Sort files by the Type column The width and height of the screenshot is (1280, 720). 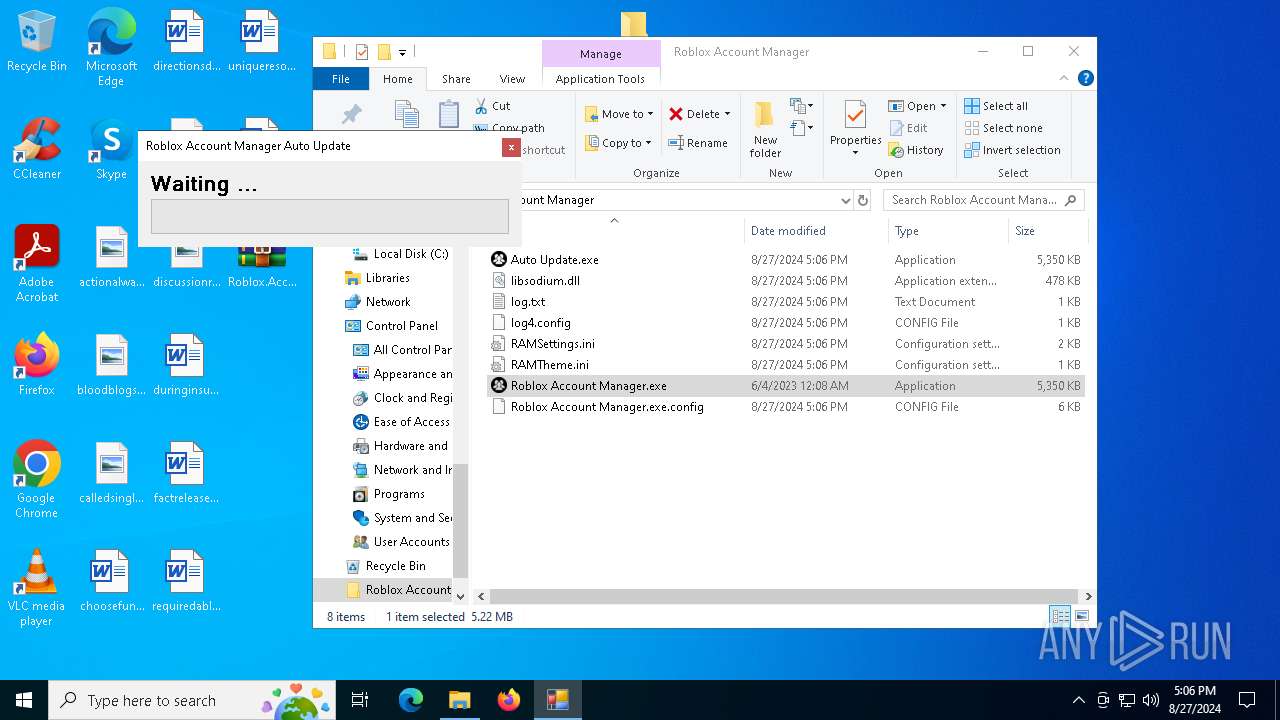[948, 231]
